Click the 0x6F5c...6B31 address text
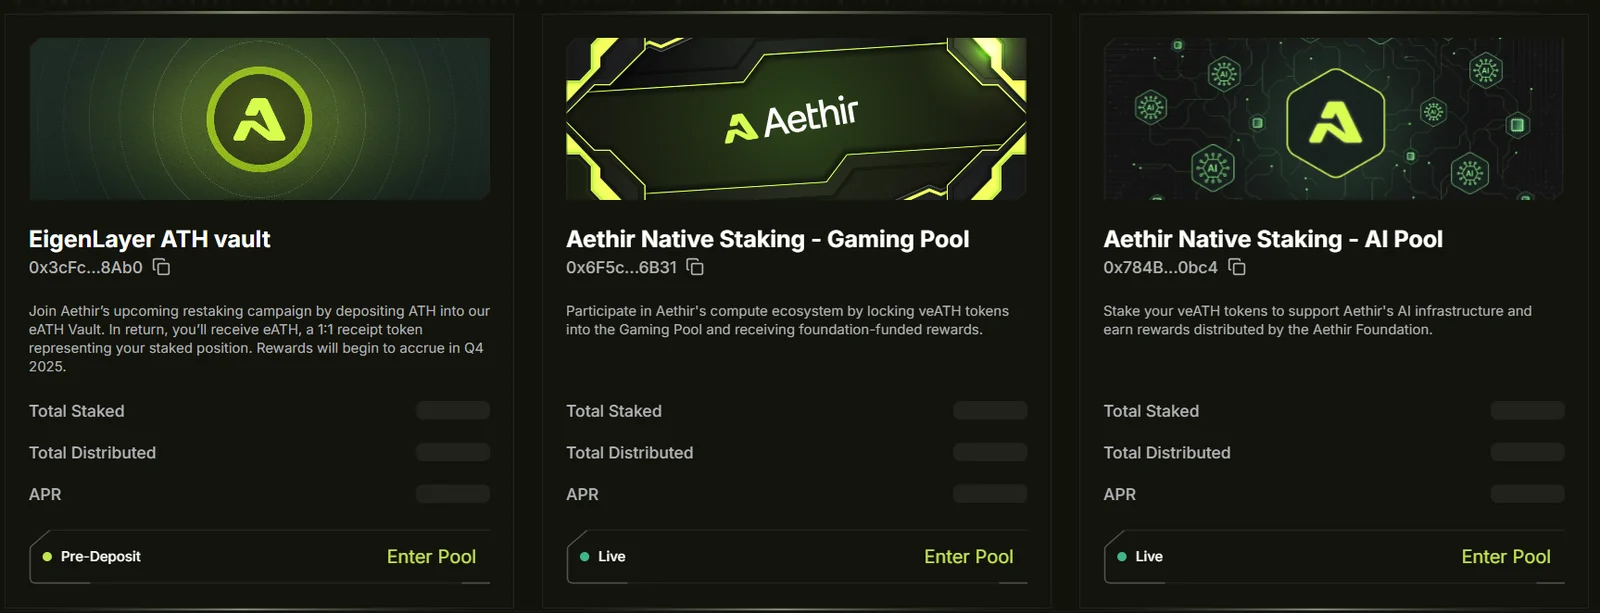Image resolution: width=1600 pixels, height=613 pixels. tap(621, 268)
